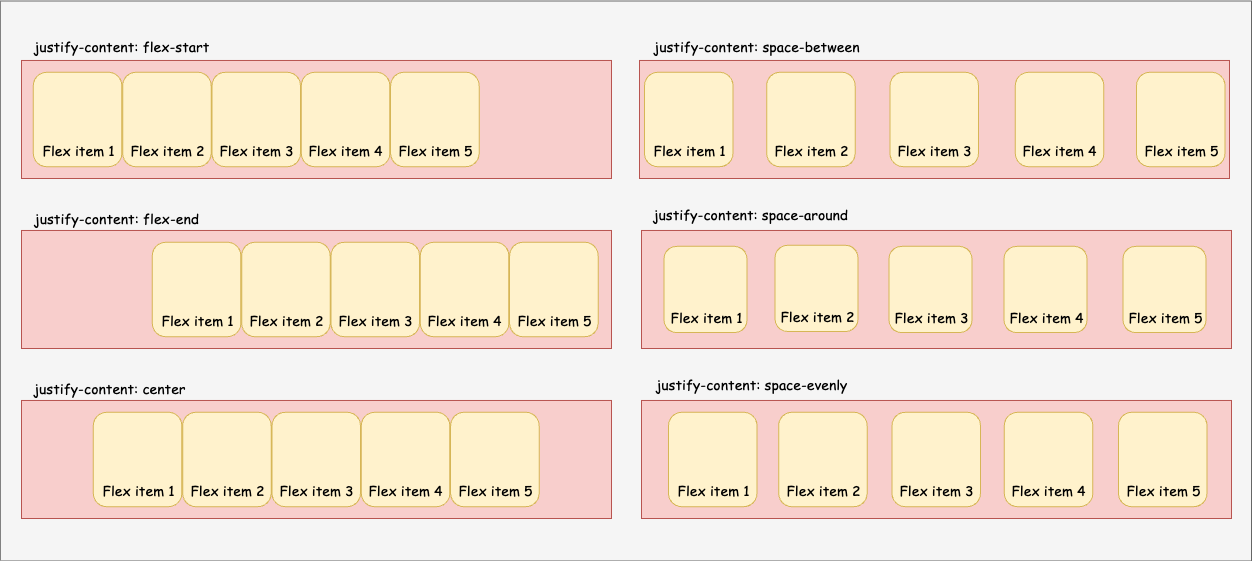The width and height of the screenshot is (1253, 561).
Task: Click Flex item 2 in the center container
Action: click(227, 459)
